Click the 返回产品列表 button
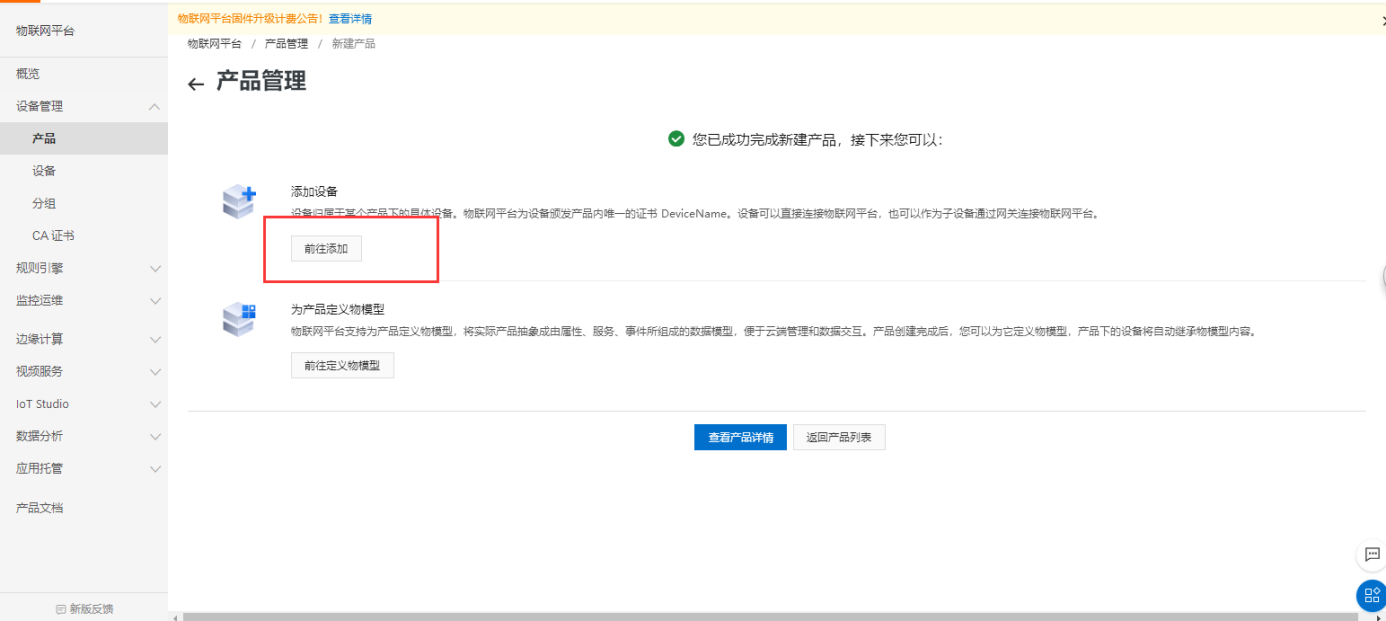 pos(839,437)
